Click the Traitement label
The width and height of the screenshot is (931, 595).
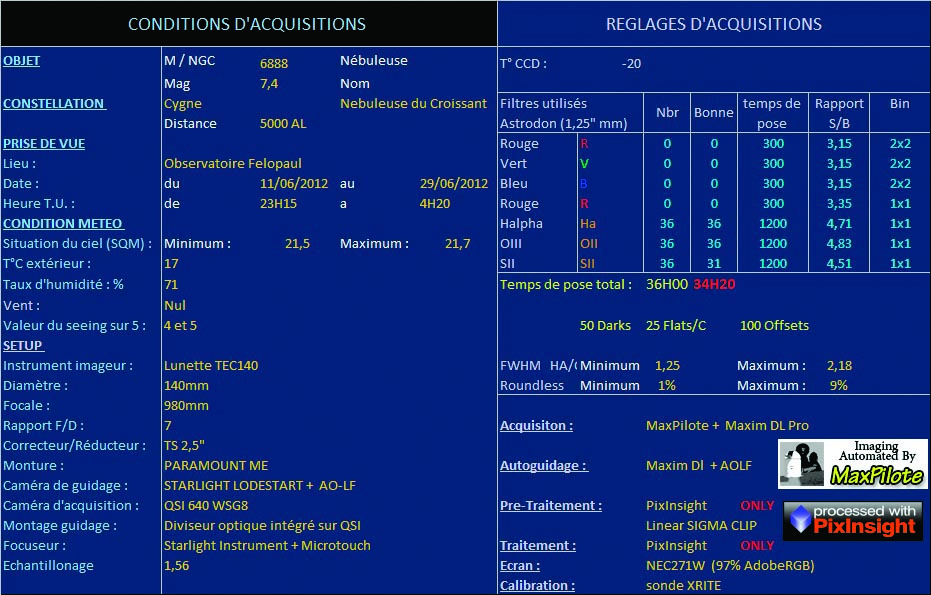tap(537, 545)
